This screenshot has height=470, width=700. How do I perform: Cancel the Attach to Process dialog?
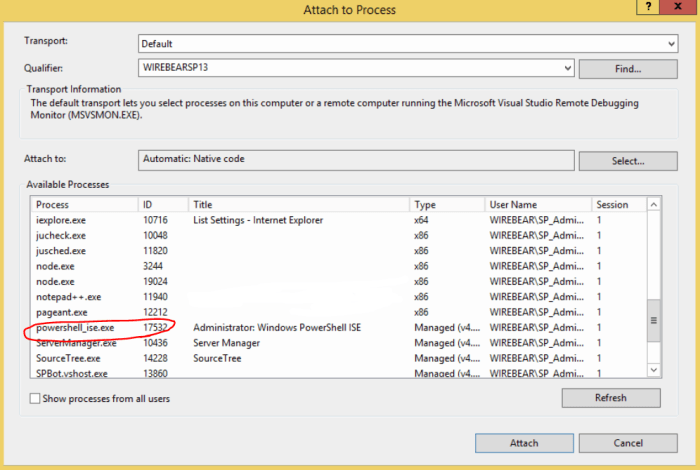point(627,443)
